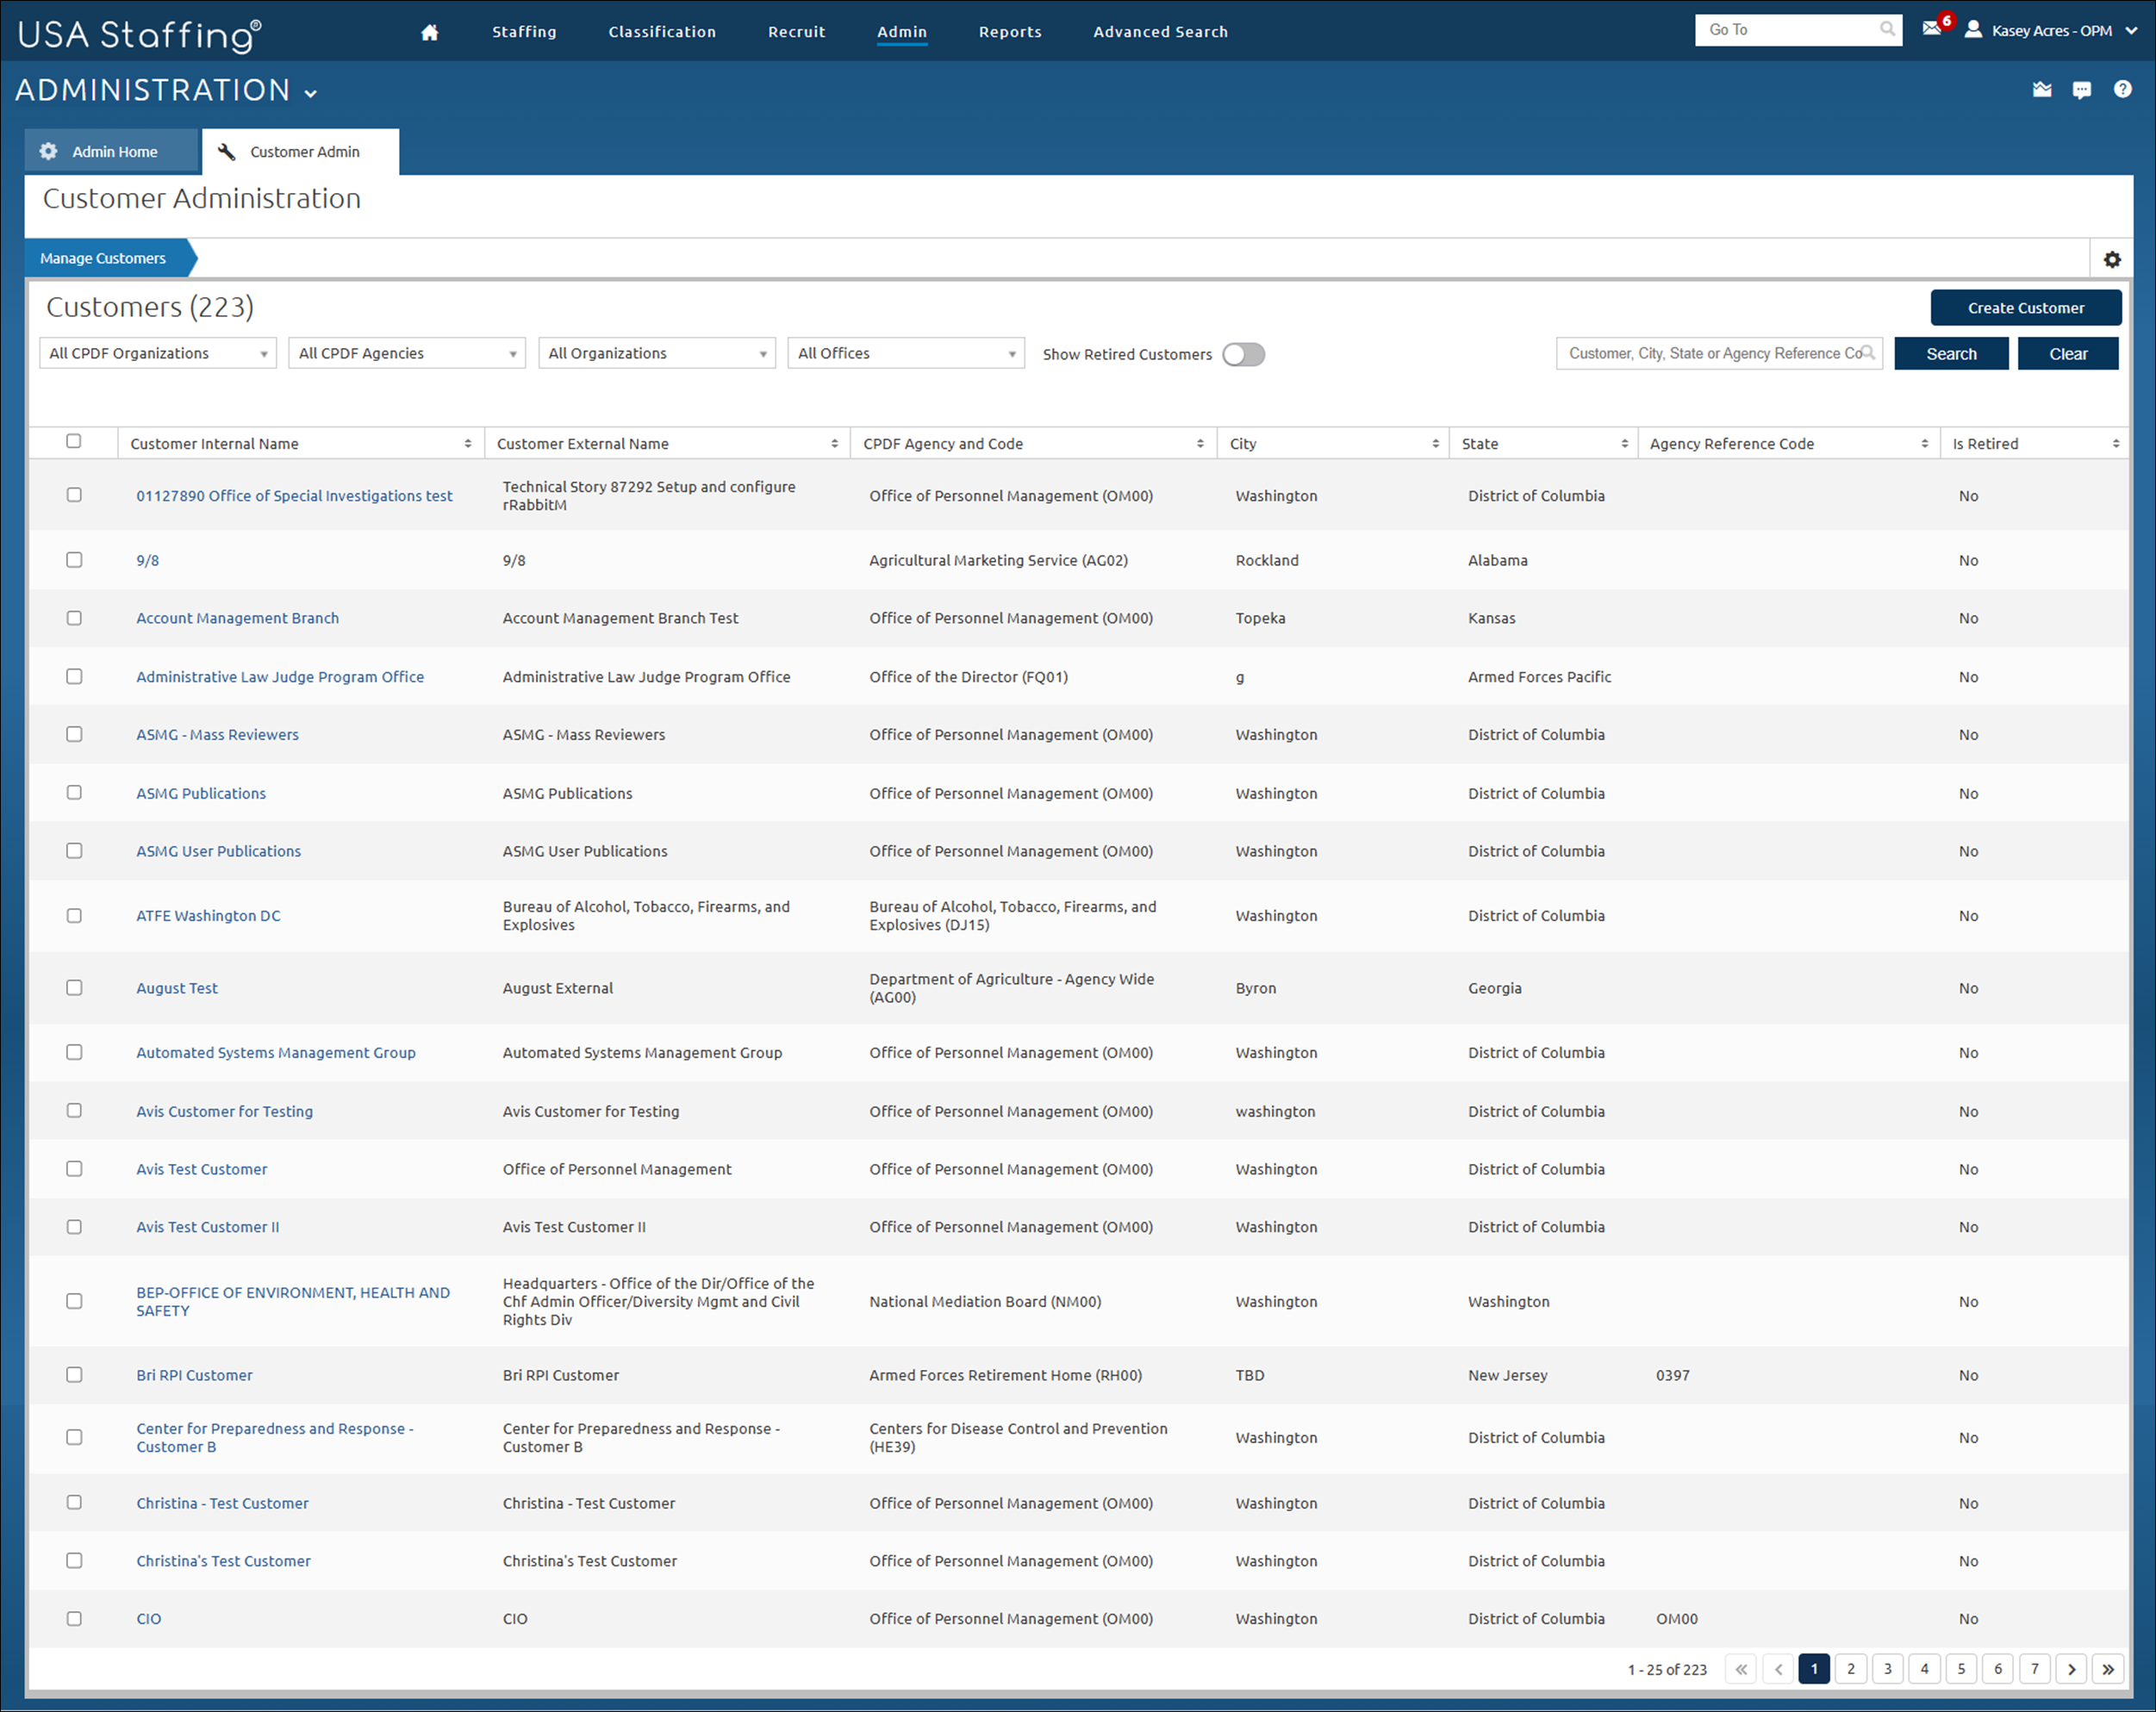Open All Organizations dropdown

(x=657, y=353)
